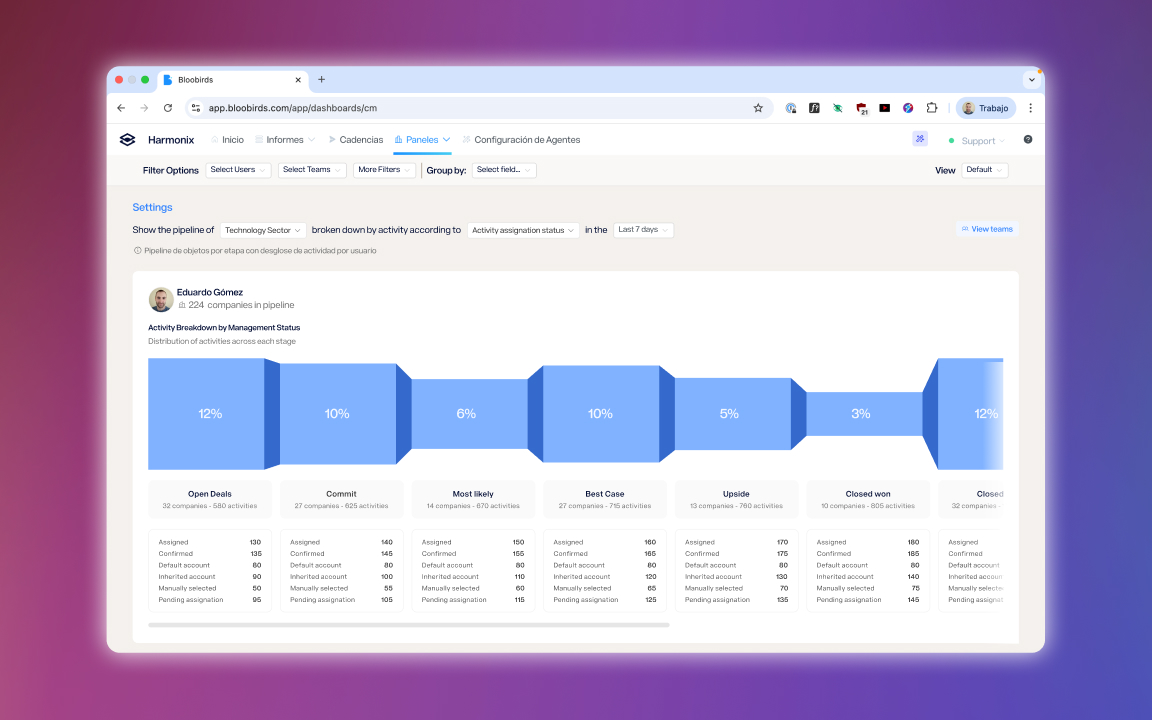
Task: Open the Chrome three-dot menu
Action: [1031, 108]
